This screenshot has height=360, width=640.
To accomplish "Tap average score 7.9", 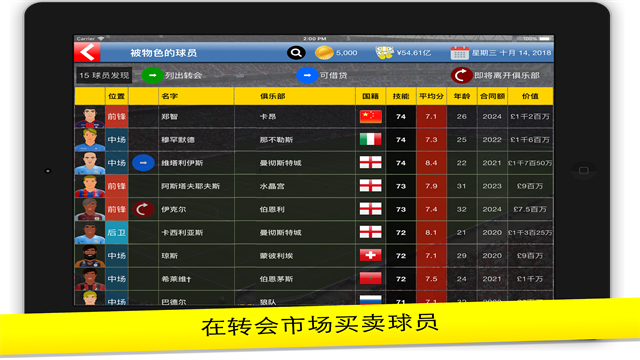I will coord(431,186).
